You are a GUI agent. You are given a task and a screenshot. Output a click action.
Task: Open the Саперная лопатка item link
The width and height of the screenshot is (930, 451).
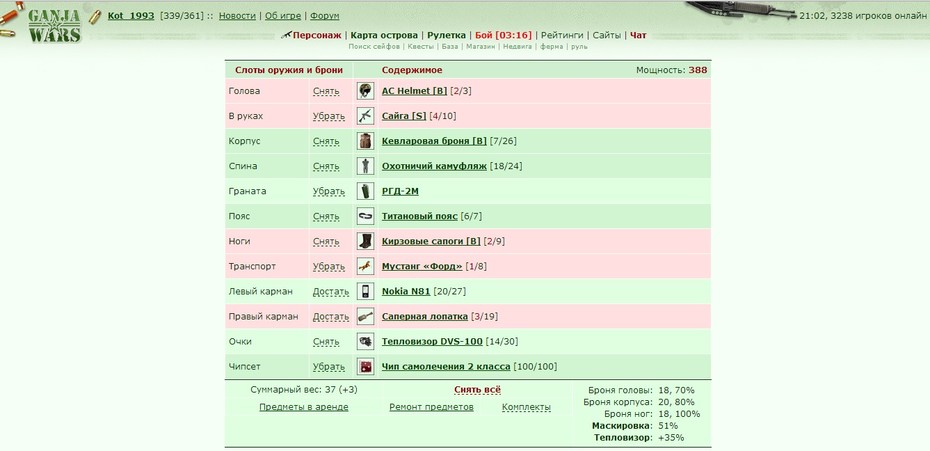pos(425,317)
